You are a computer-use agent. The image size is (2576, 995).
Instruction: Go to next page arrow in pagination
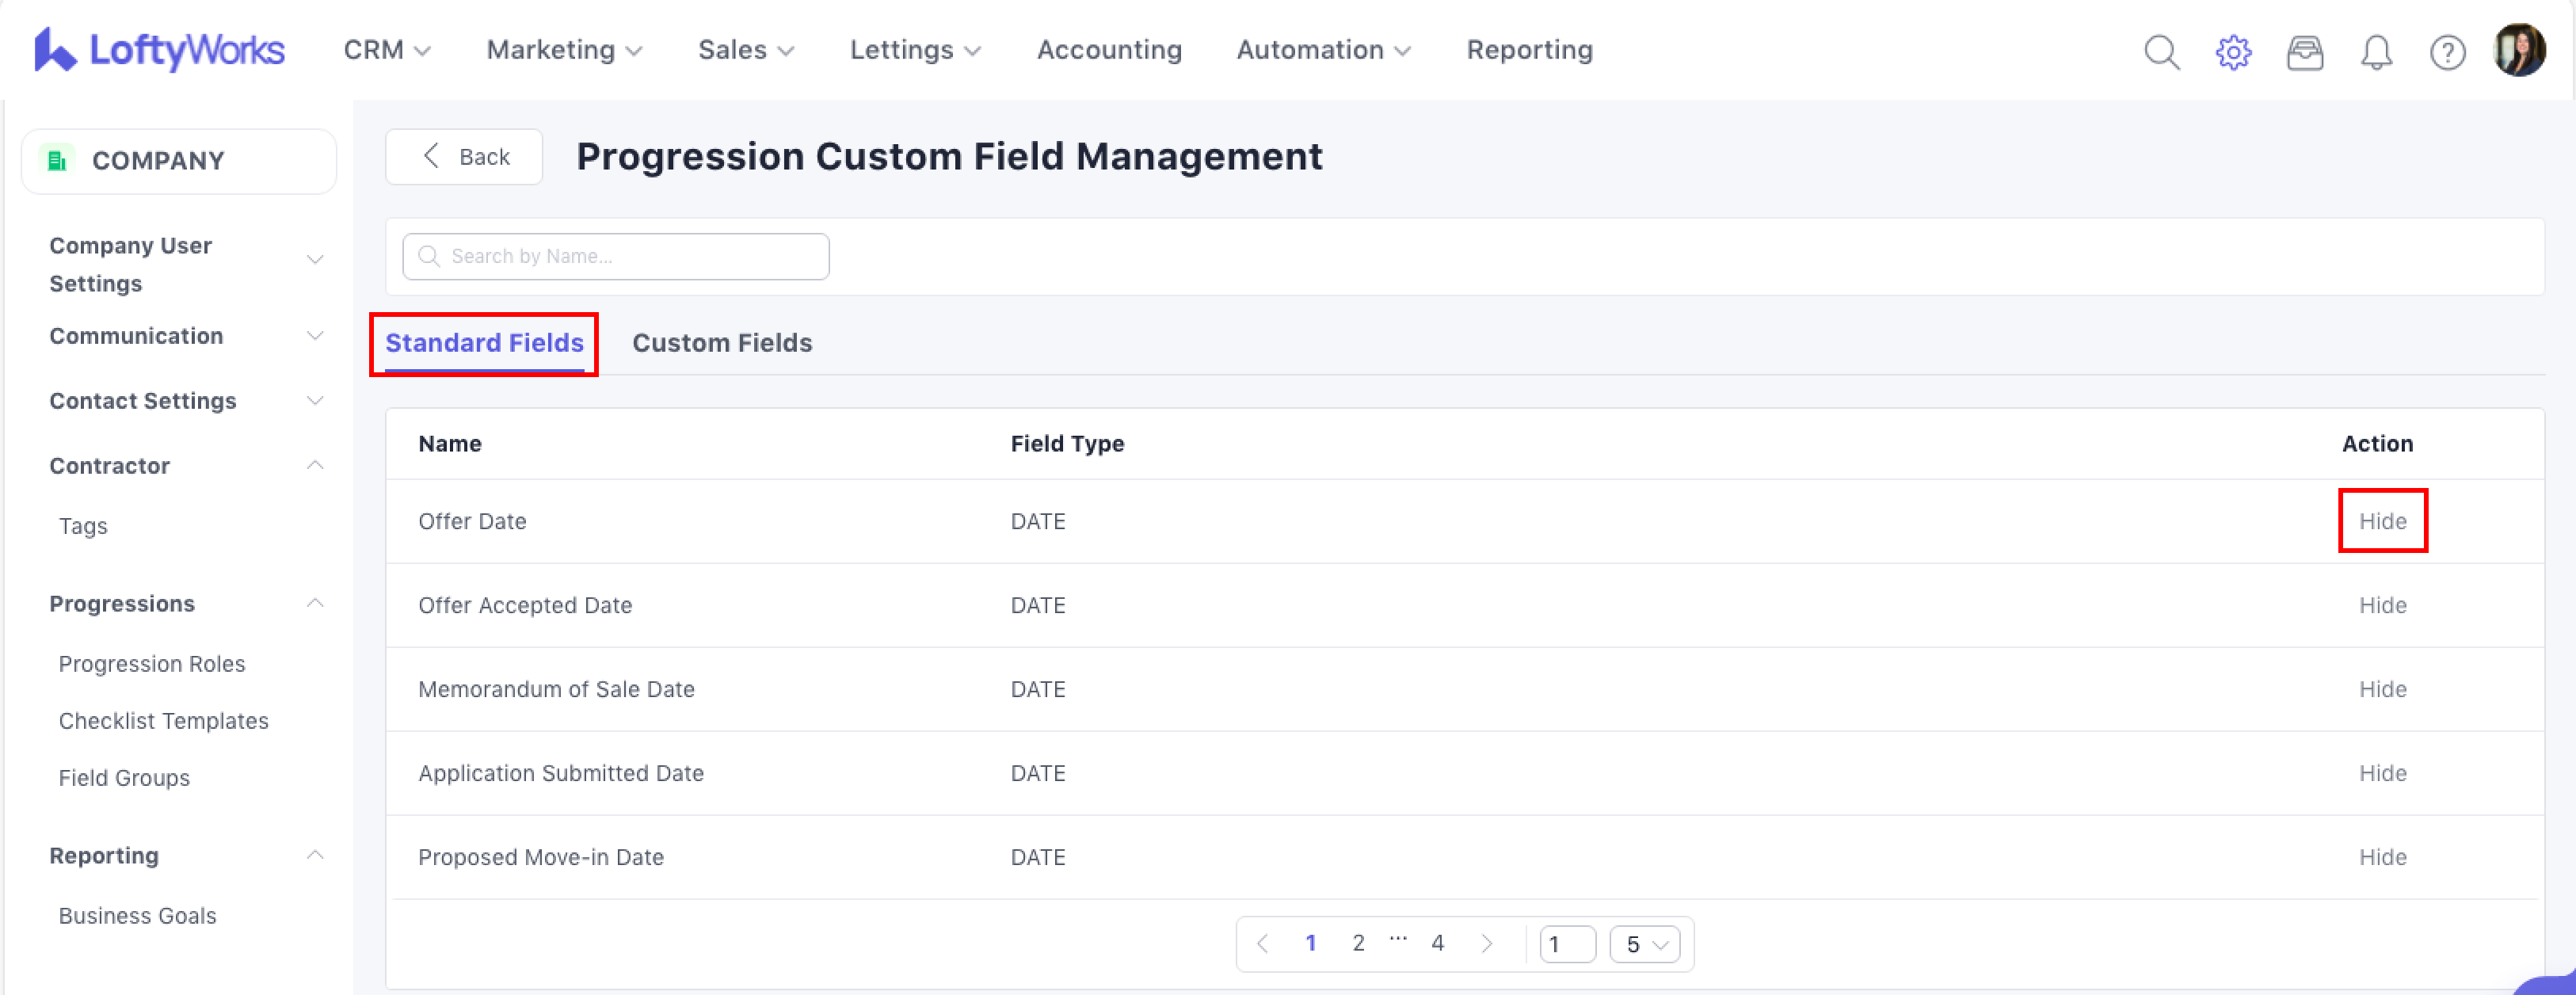pos(1486,943)
